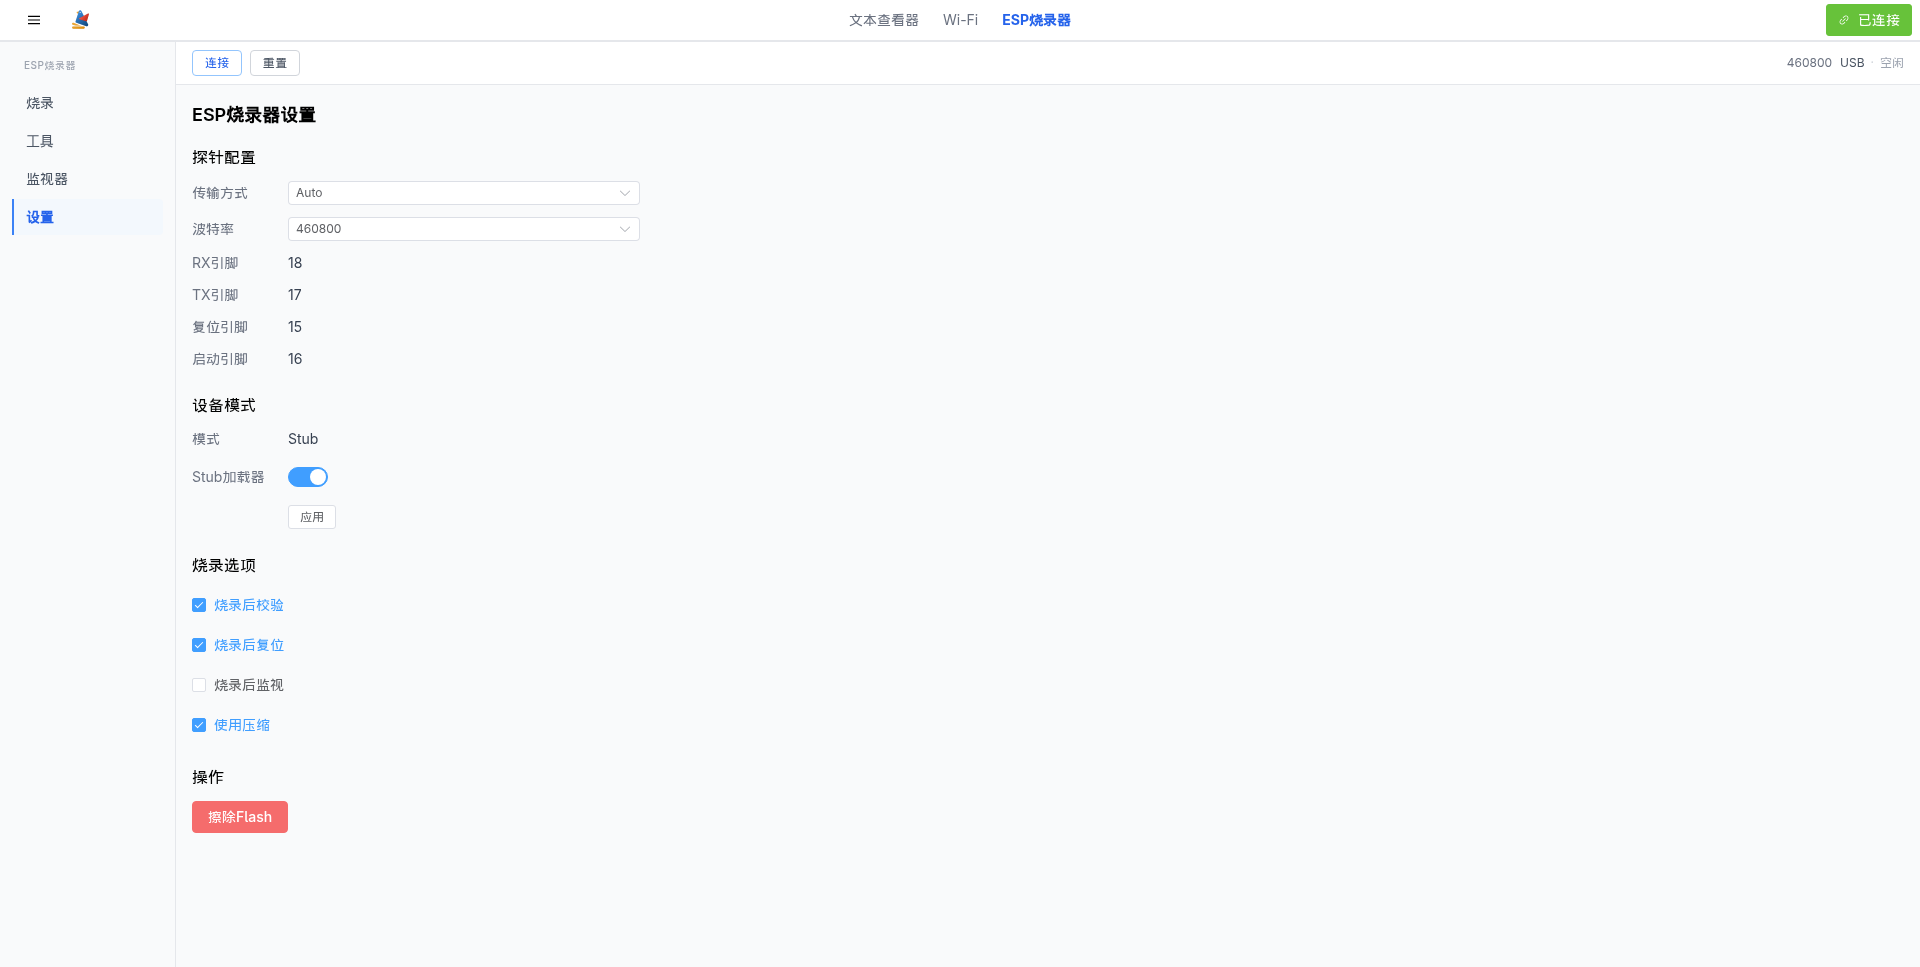The height and width of the screenshot is (967, 1920).
Task: Enable the 烧录后监视 checkbox
Action: click(x=199, y=685)
